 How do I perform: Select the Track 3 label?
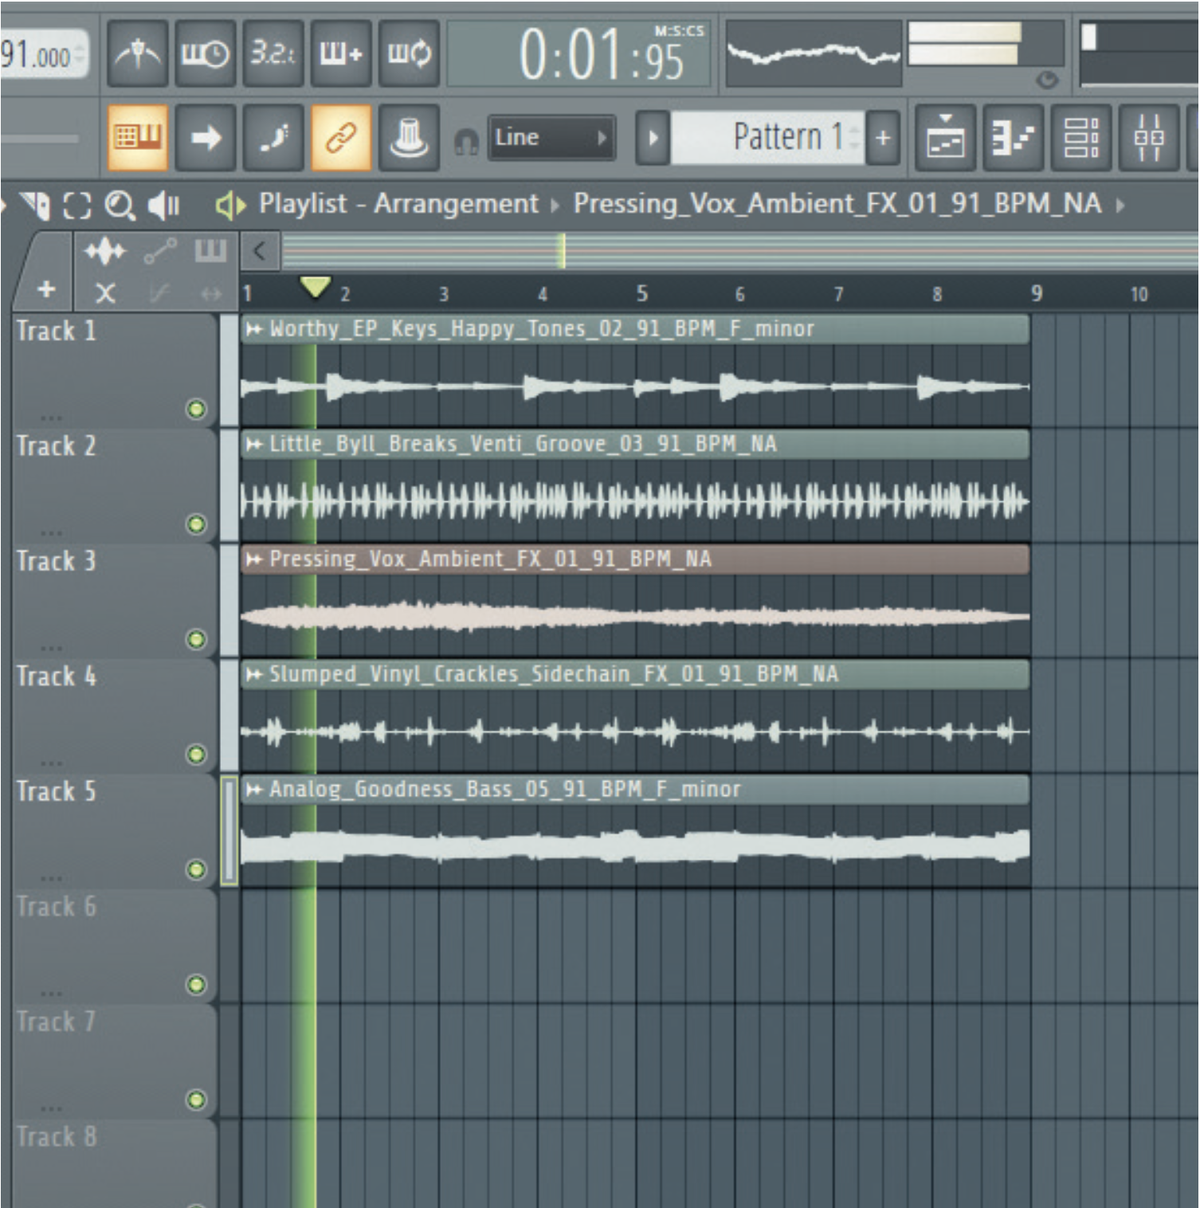(56, 561)
